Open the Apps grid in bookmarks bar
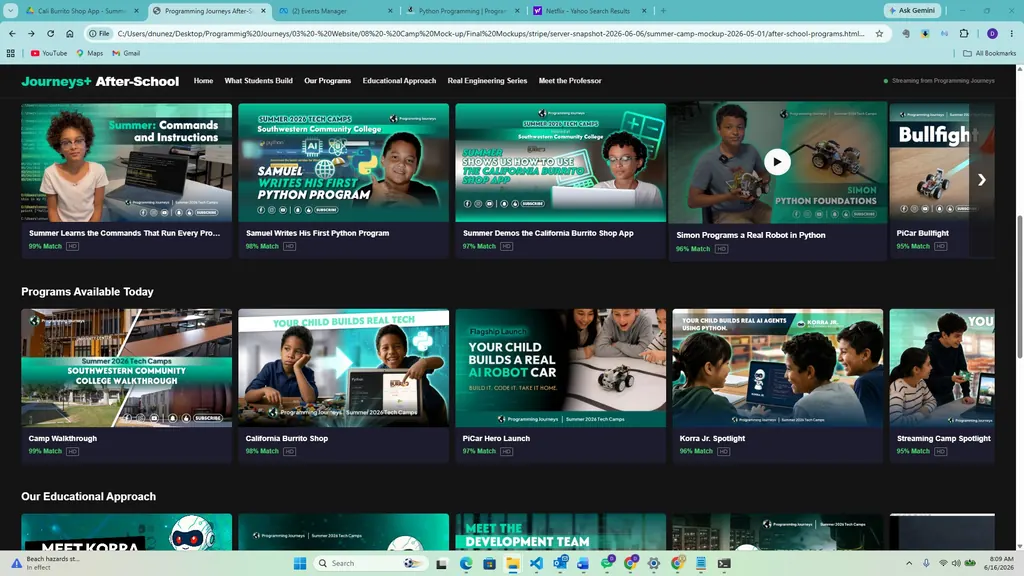 (x=10, y=54)
